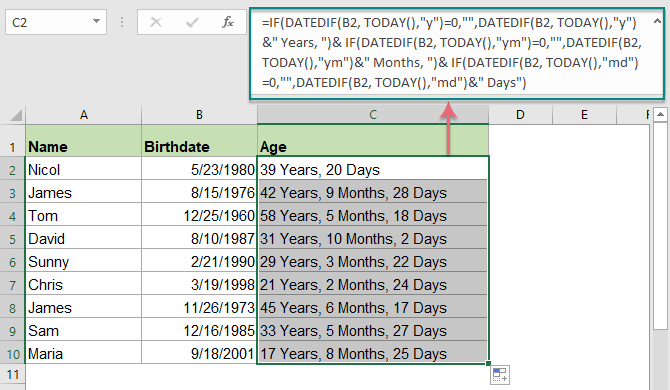Screen dimensions: 670x390
Task: Select row 1 header
Action: (12, 141)
